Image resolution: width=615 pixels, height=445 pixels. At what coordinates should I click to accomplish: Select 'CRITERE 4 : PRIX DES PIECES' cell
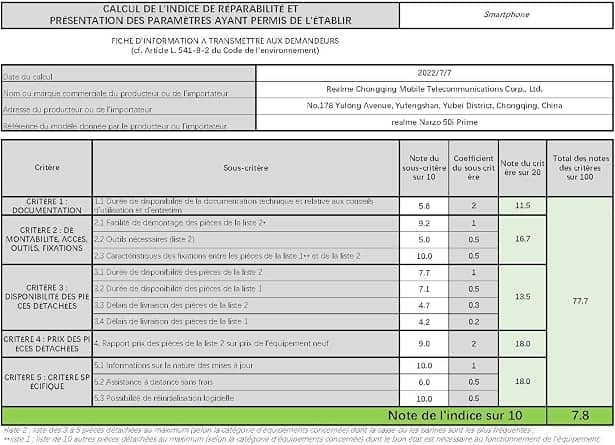pyautogui.click(x=47, y=344)
